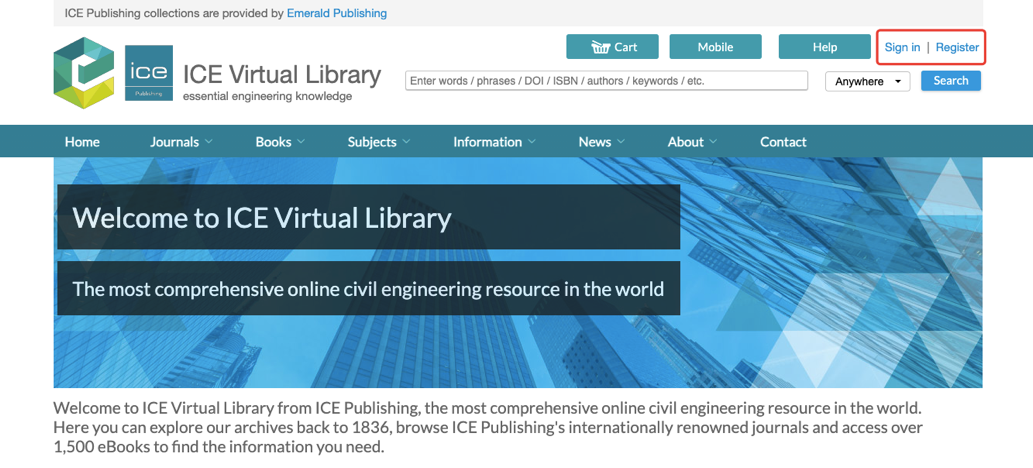
Task: Click the Sign in link
Action: pos(902,47)
